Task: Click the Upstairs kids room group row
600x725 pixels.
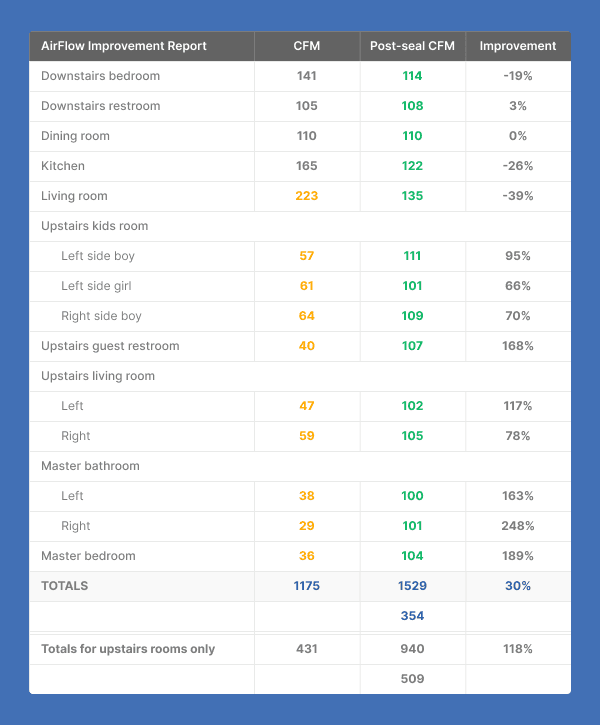Action: (x=94, y=226)
